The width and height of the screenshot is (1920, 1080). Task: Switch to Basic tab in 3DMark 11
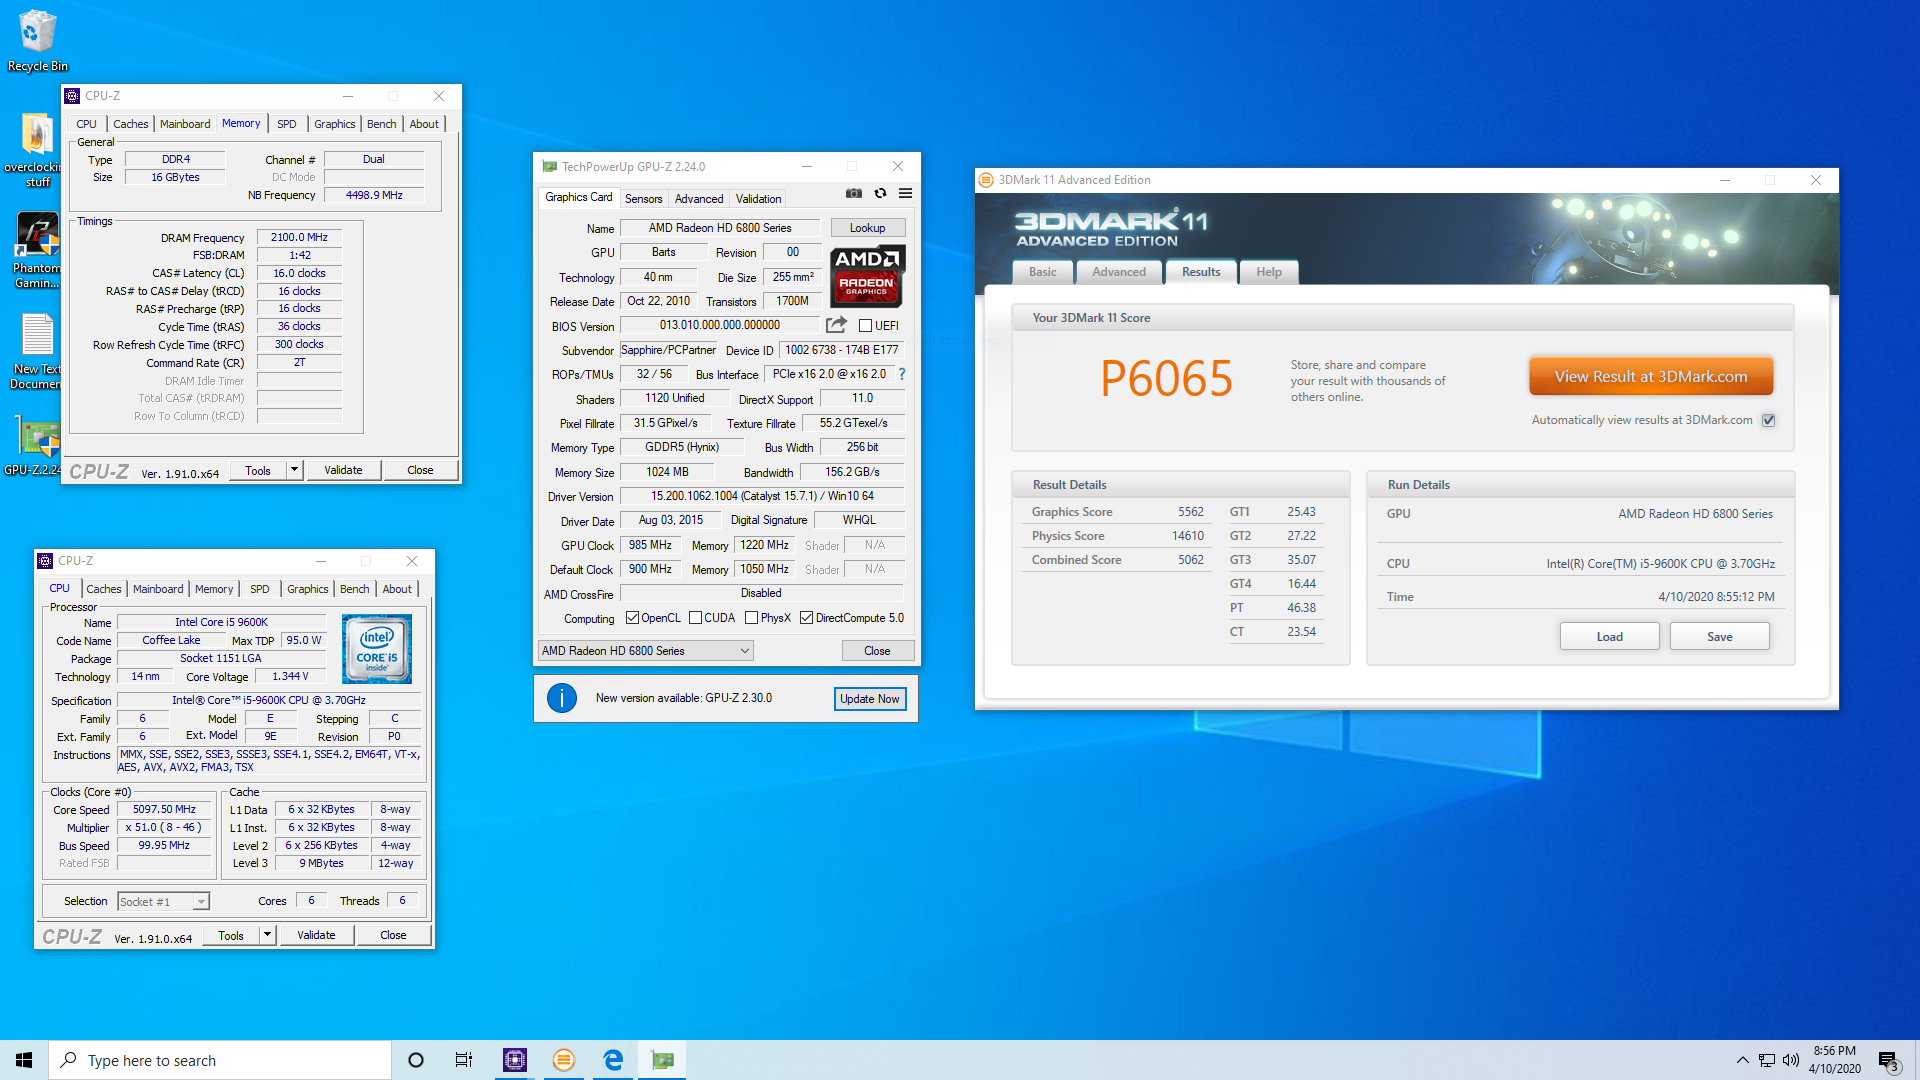click(1042, 272)
